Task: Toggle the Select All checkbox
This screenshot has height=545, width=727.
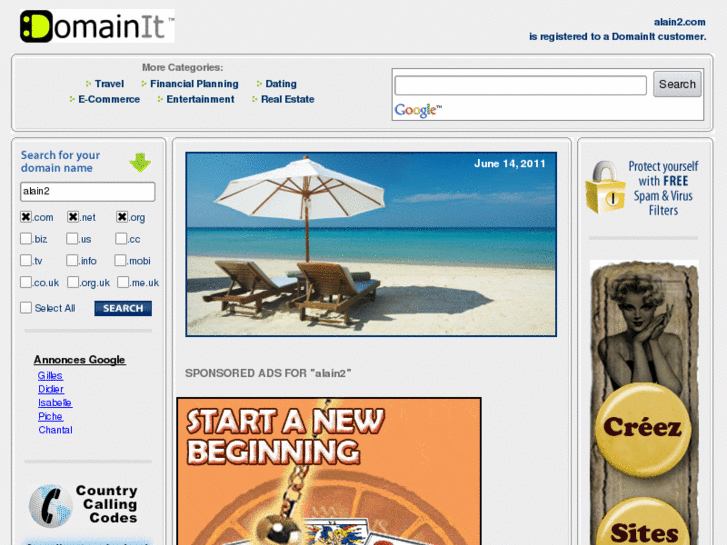Action: (x=26, y=308)
